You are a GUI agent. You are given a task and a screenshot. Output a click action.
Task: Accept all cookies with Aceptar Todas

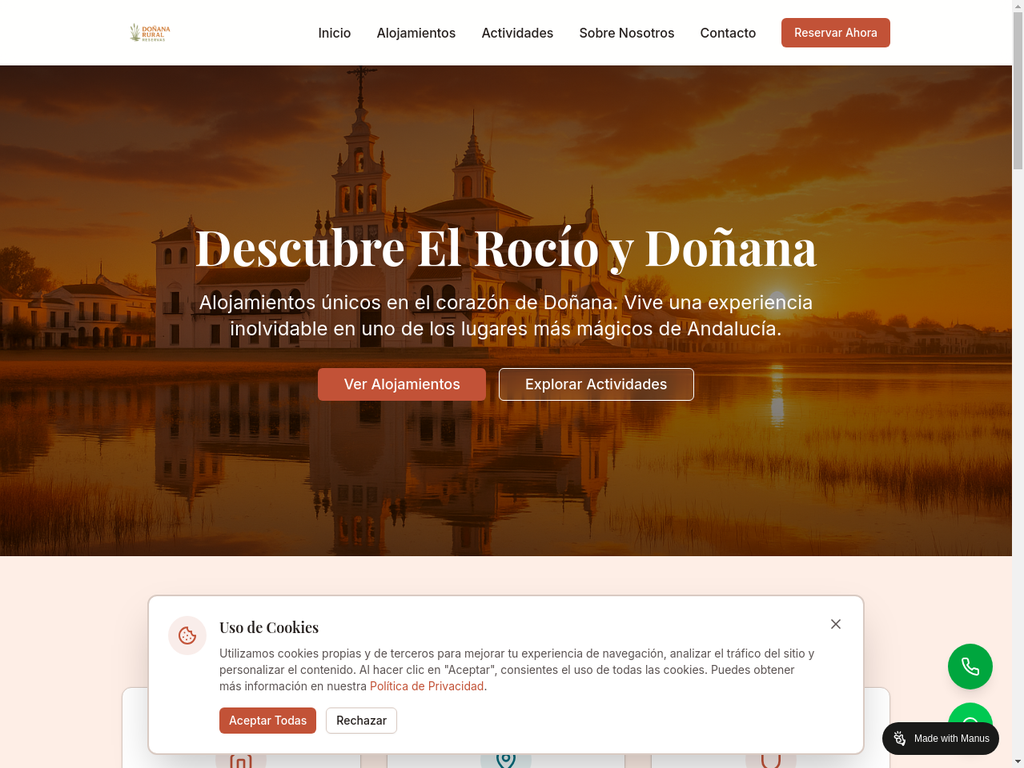[267, 721]
